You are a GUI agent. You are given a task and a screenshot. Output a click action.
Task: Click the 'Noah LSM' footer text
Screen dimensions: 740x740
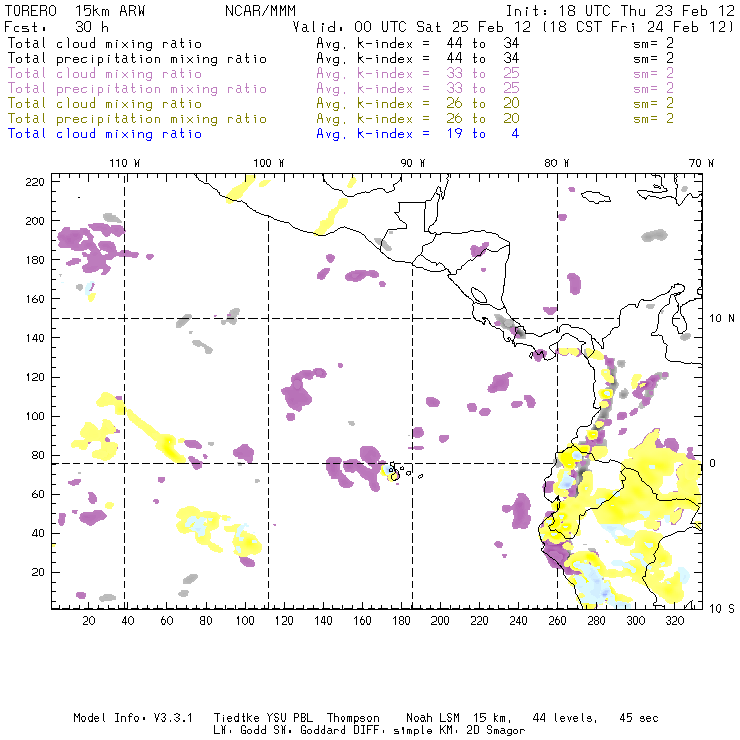pyautogui.click(x=433, y=718)
